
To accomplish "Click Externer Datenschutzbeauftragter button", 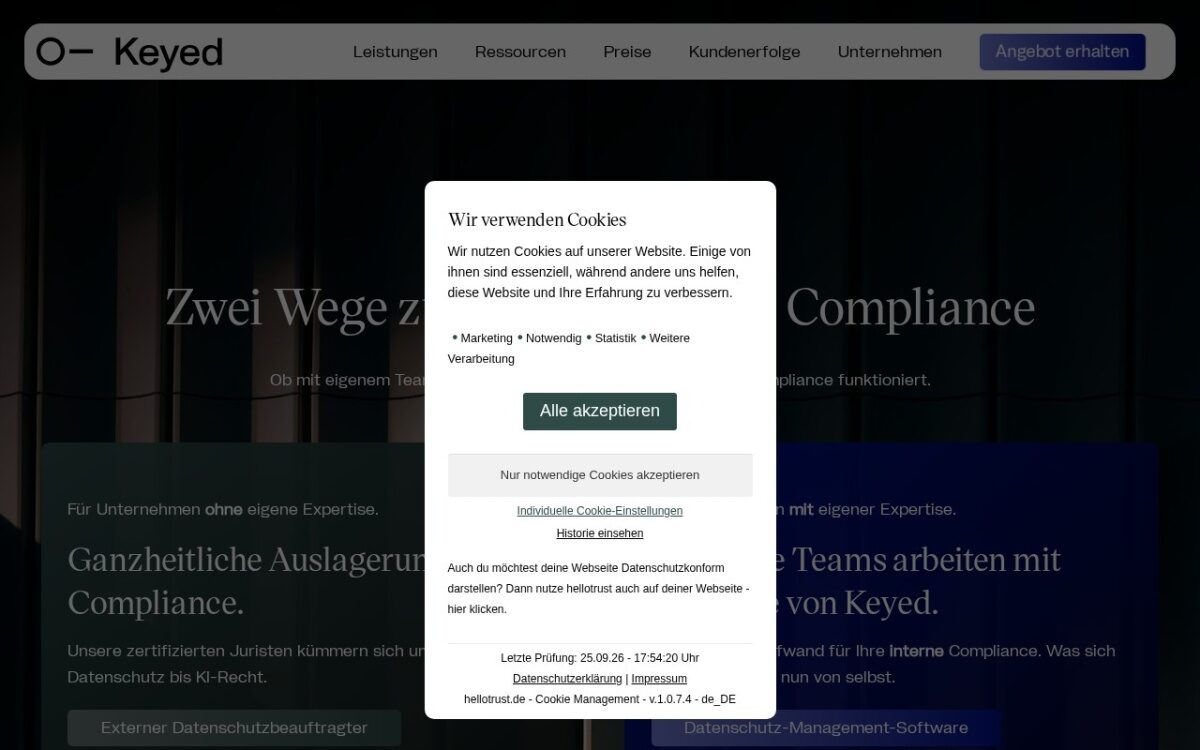I will pos(234,728).
